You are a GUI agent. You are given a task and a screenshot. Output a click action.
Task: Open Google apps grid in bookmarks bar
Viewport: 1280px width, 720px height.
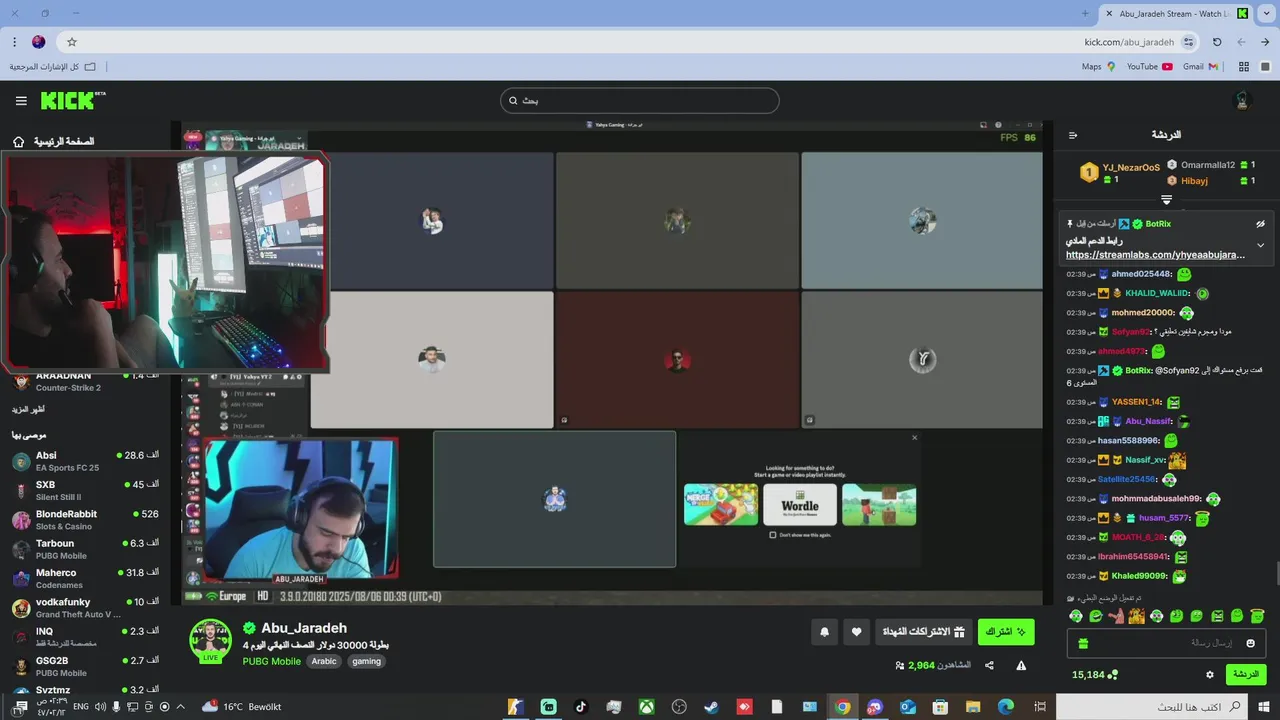[1244, 67]
